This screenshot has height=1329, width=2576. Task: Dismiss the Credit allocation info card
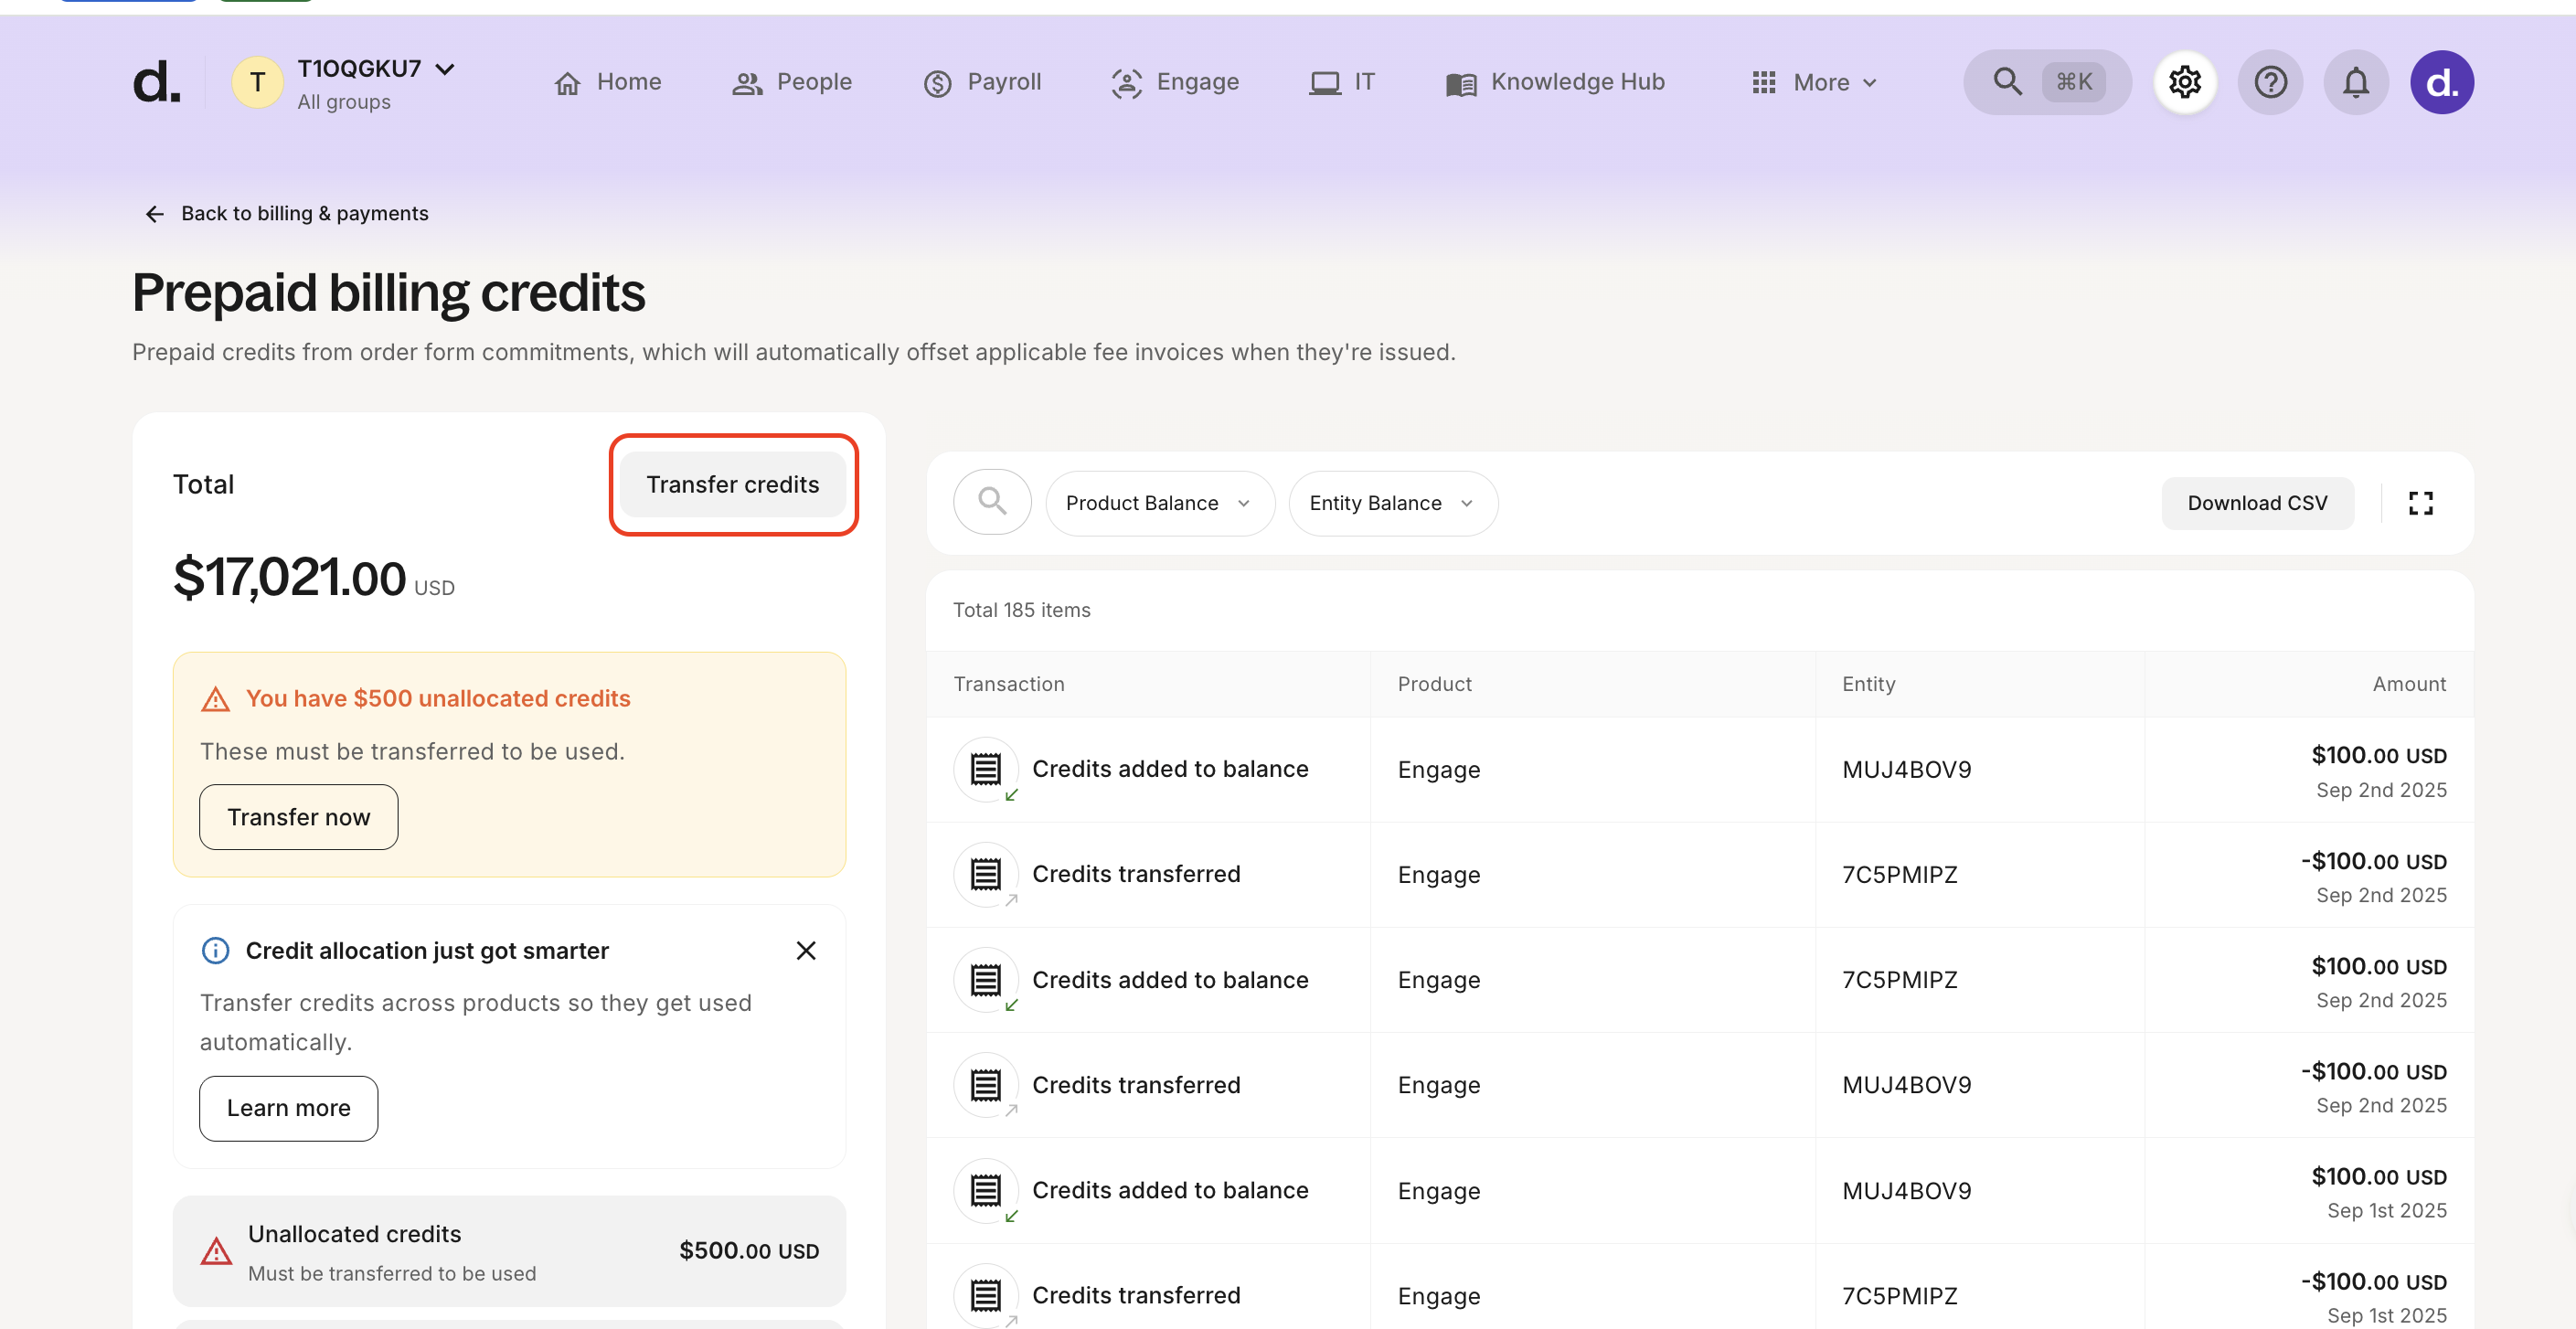click(x=806, y=950)
